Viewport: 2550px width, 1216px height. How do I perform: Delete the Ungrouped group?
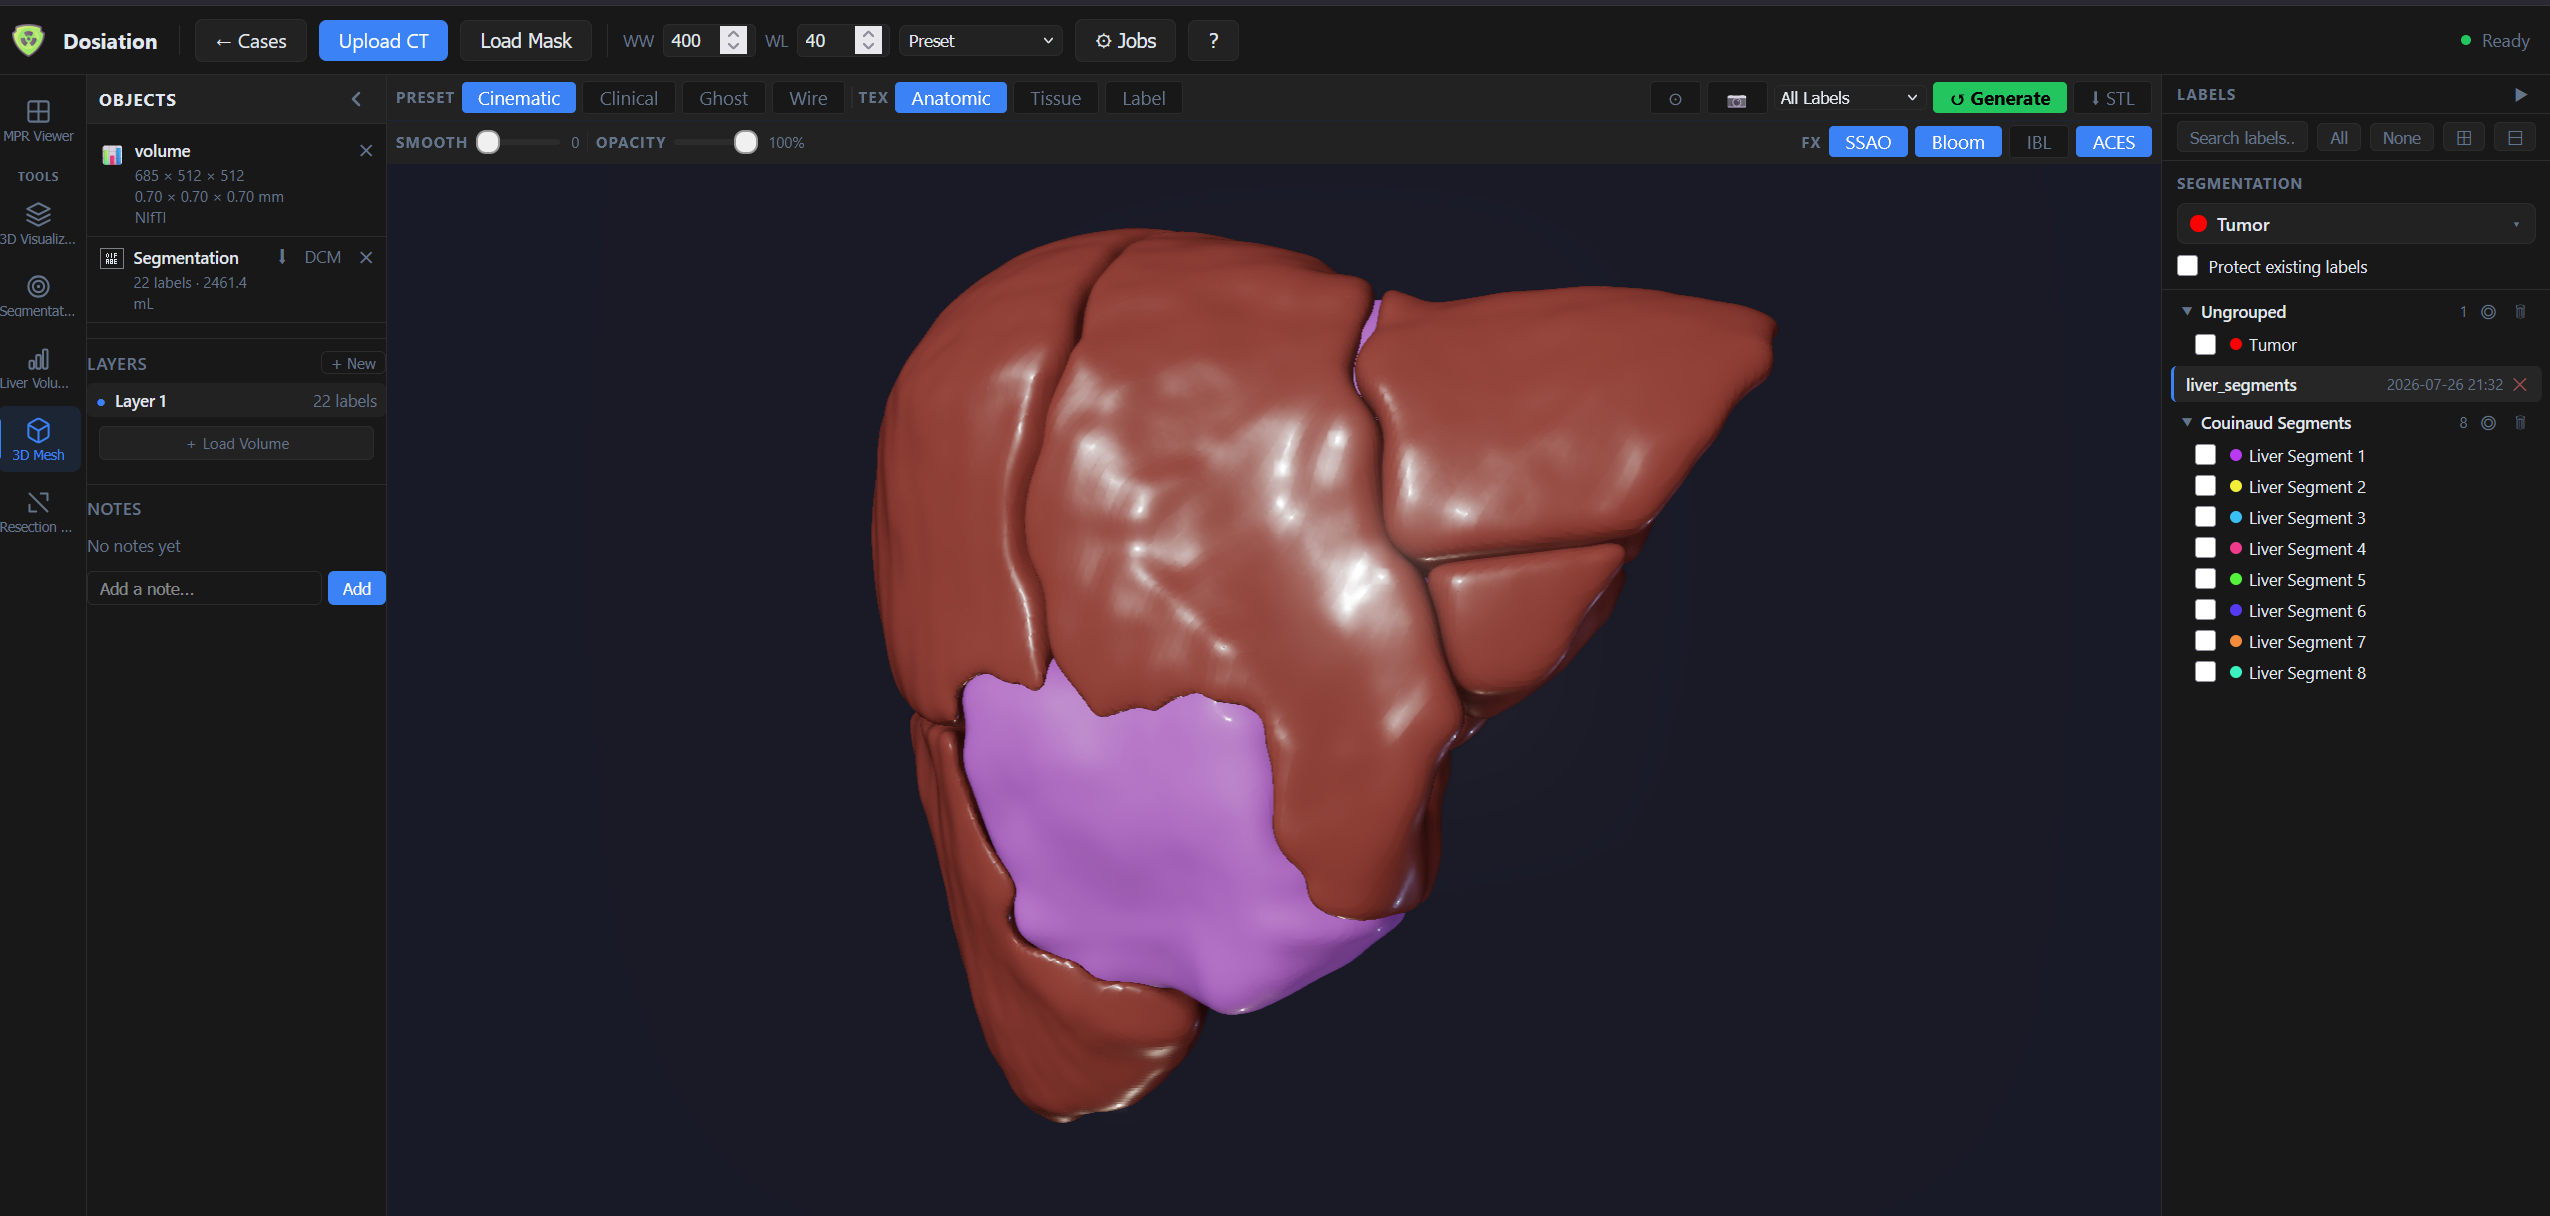point(2520,312)
